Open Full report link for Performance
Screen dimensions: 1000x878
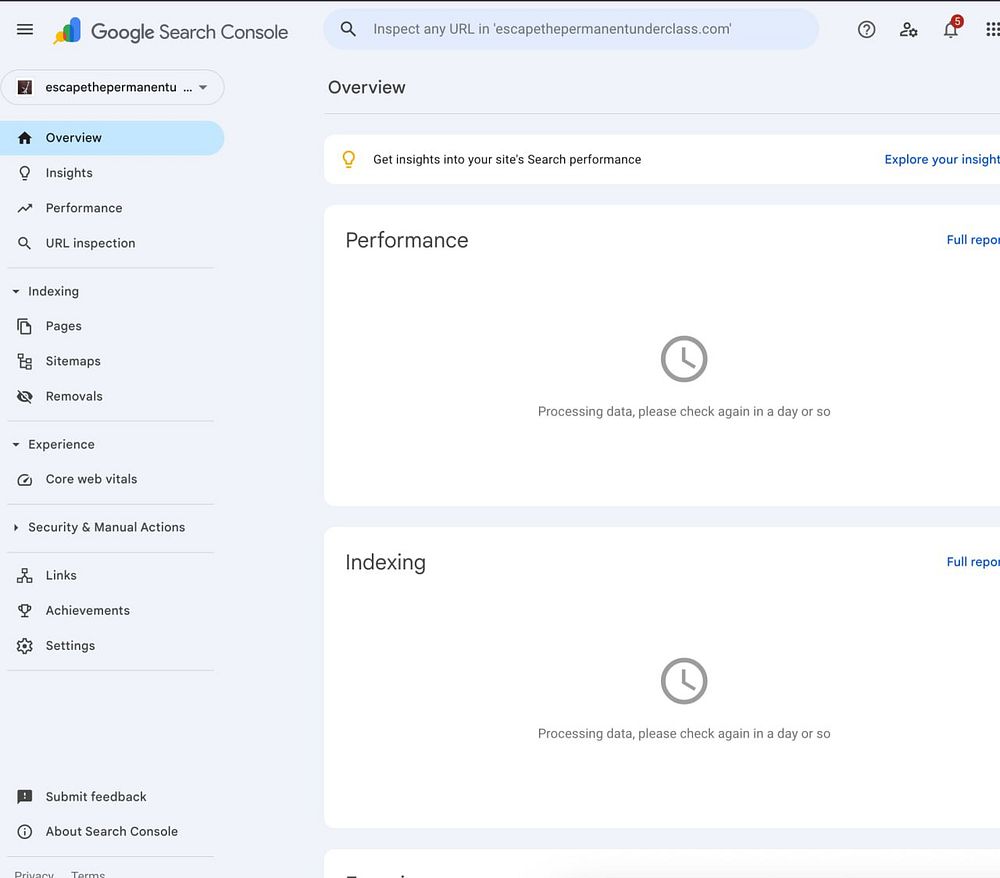[x=972, y=240]
